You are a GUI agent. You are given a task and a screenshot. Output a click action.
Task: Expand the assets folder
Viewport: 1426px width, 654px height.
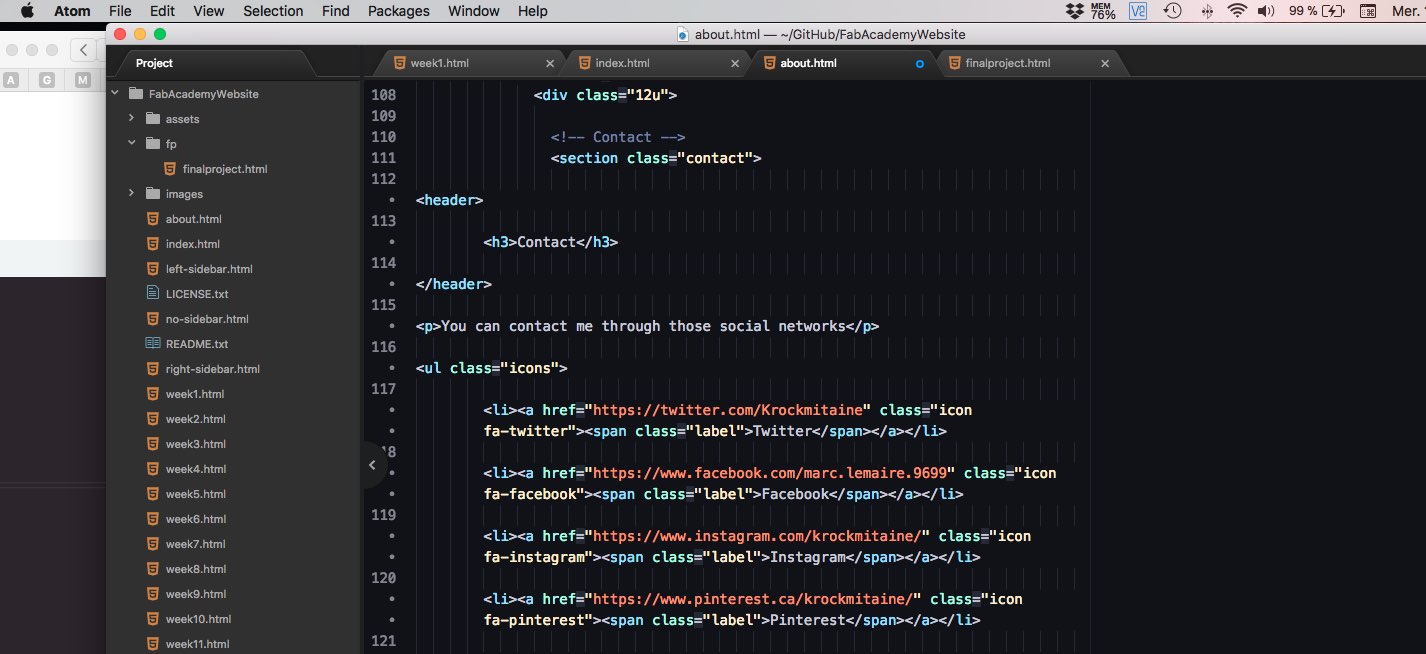(131, 119)
